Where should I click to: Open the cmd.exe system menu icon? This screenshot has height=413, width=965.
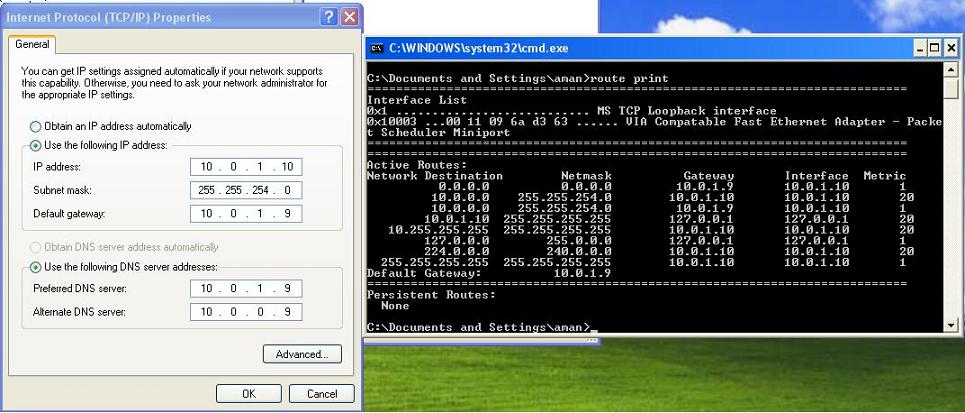377,48
